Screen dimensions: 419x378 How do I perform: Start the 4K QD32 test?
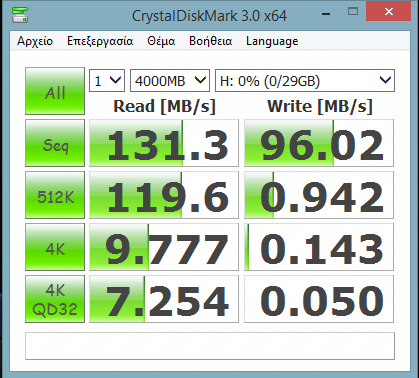55,299
